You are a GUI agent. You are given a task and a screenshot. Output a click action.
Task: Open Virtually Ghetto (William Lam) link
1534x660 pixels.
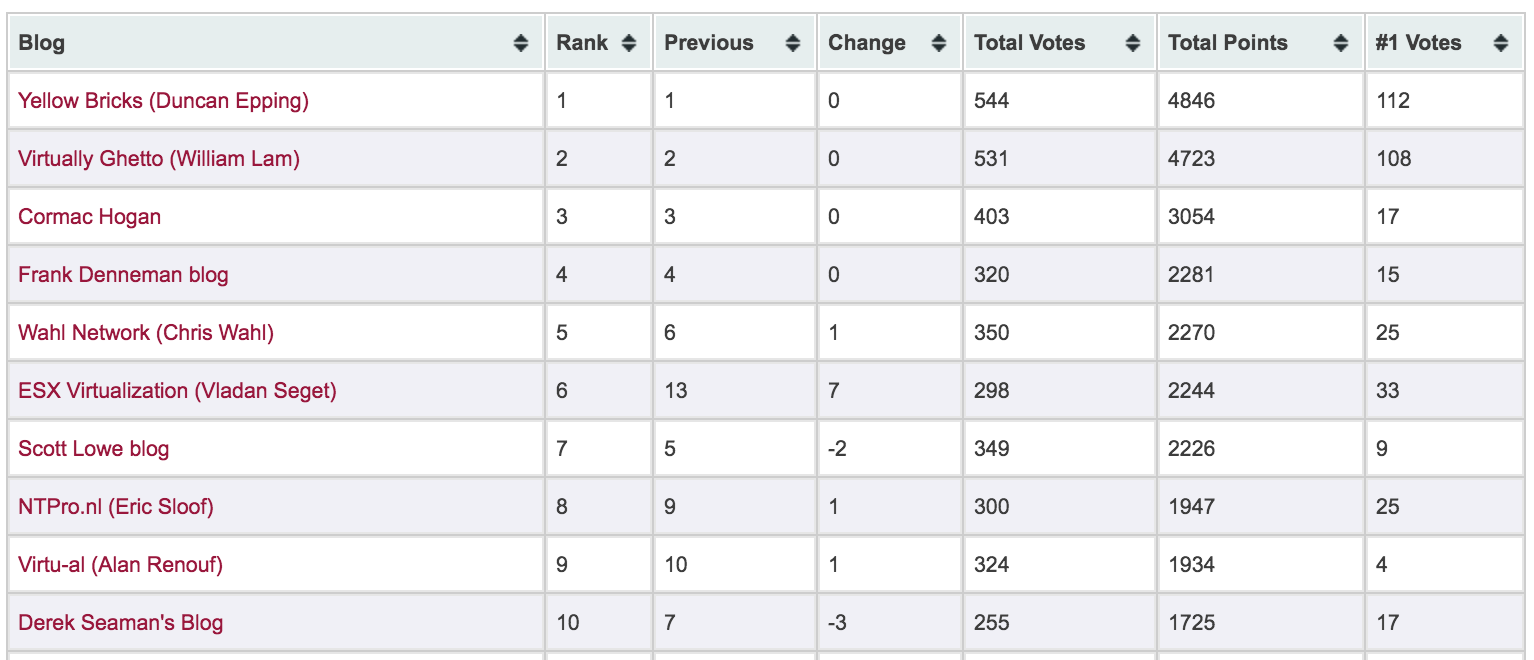159,159
